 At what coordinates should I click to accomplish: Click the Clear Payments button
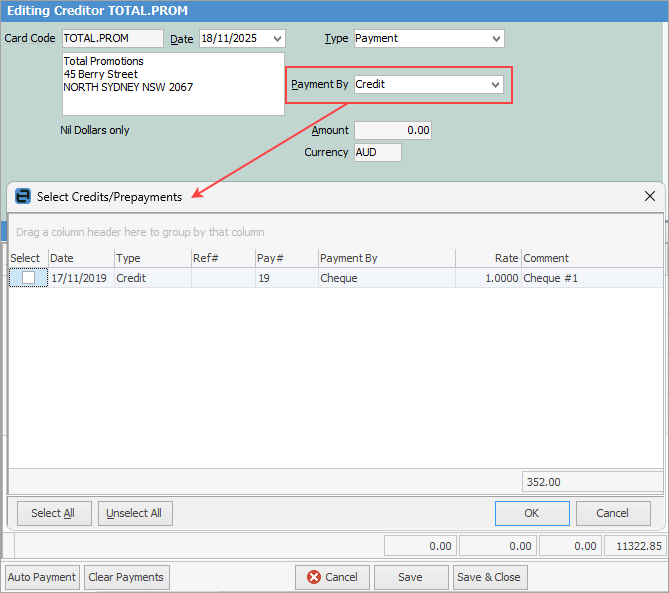(127, 577)
